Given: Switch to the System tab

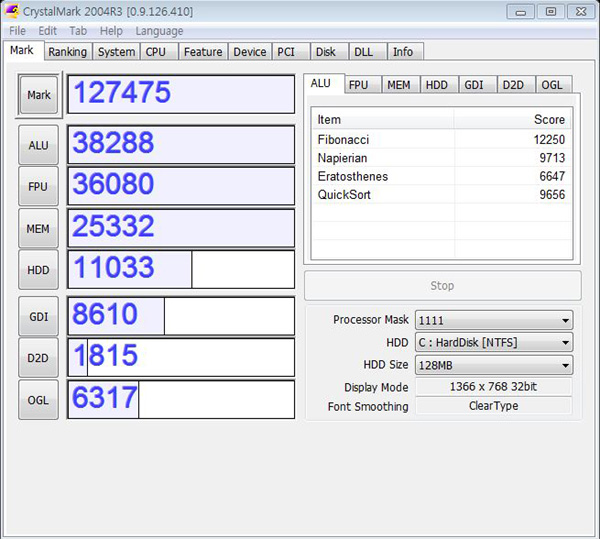Looking at the screenshot, I should (x=116, y=52).
